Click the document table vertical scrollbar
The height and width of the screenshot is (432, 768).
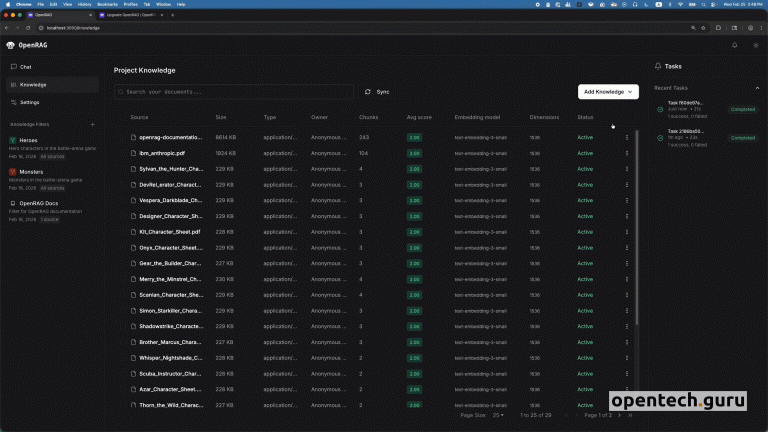[x=636, y=230]
